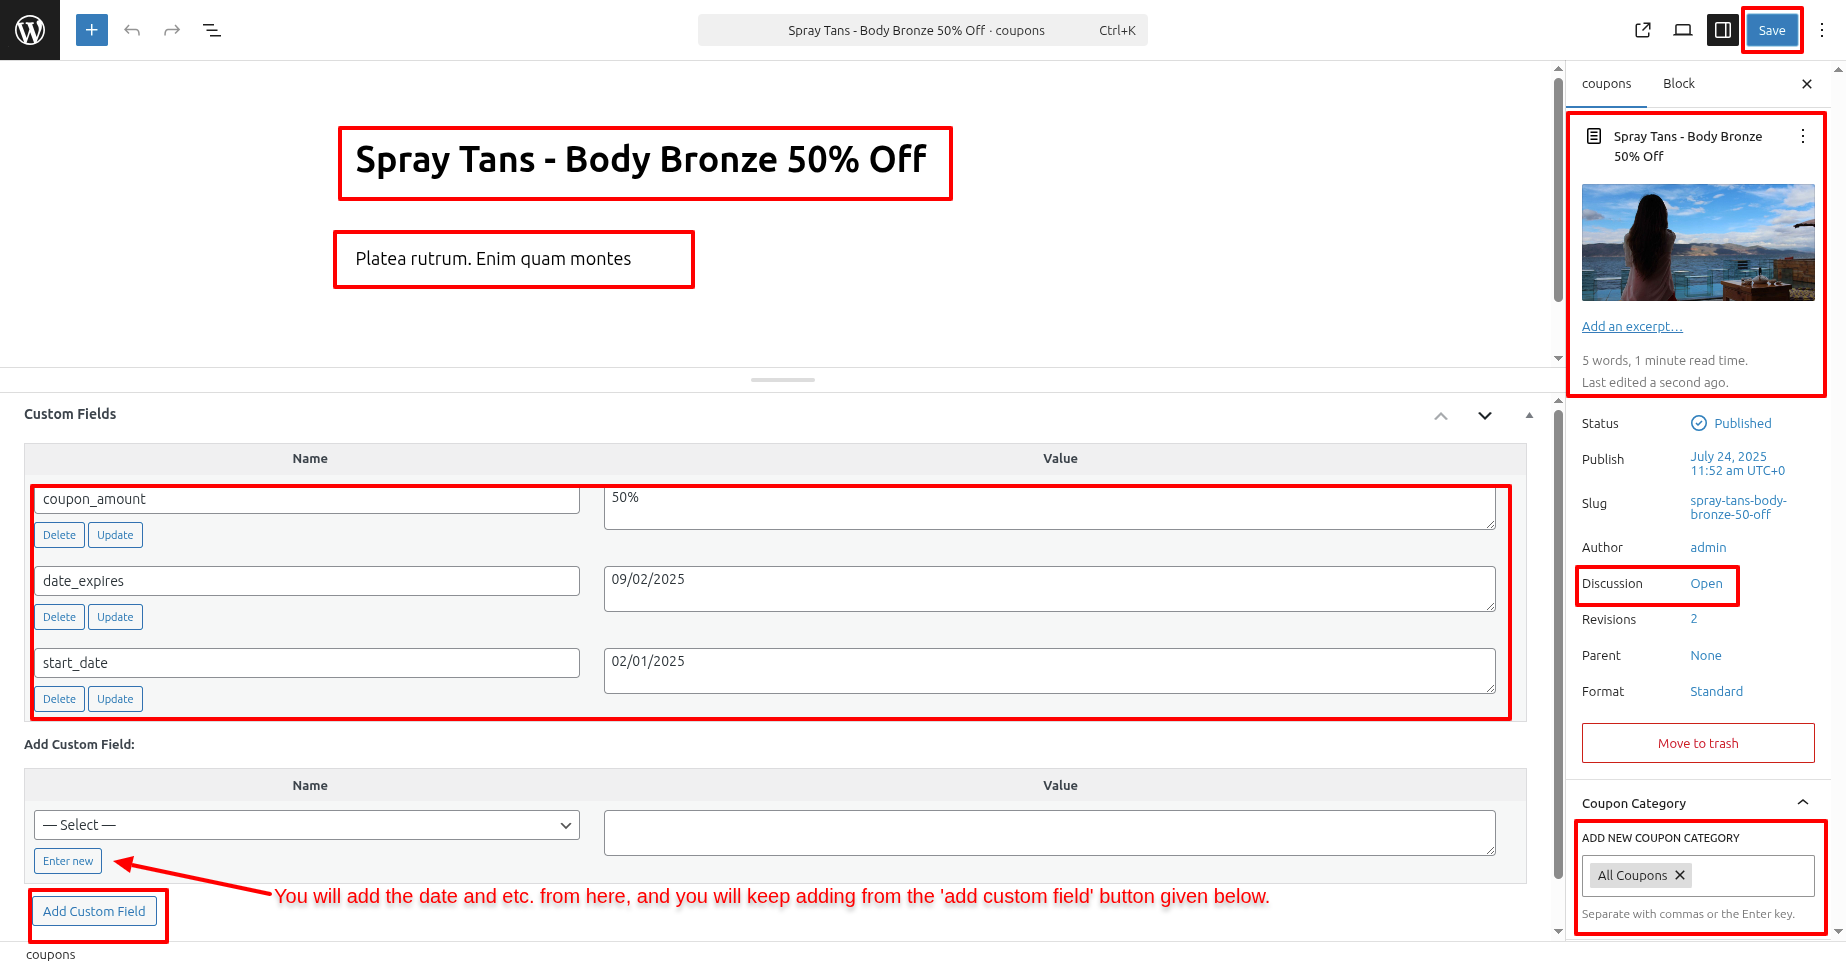Click the Undo arrow icon
This screenshot has width=1846, height=966.
[x=132, y=30]
